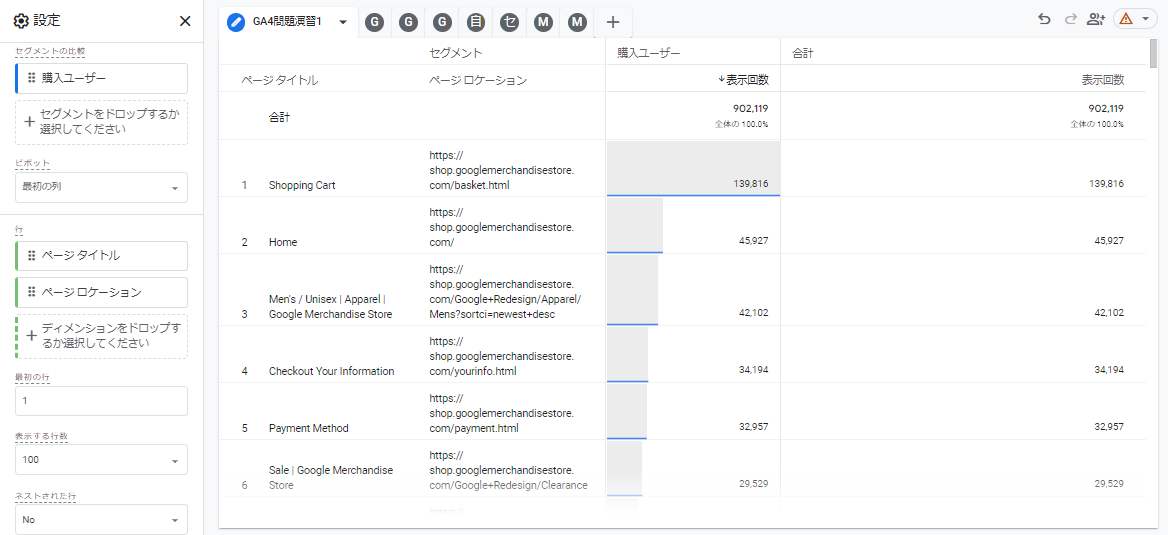
Task: Click the 34,194 value in 合計 column
Action: point(1109,370)
